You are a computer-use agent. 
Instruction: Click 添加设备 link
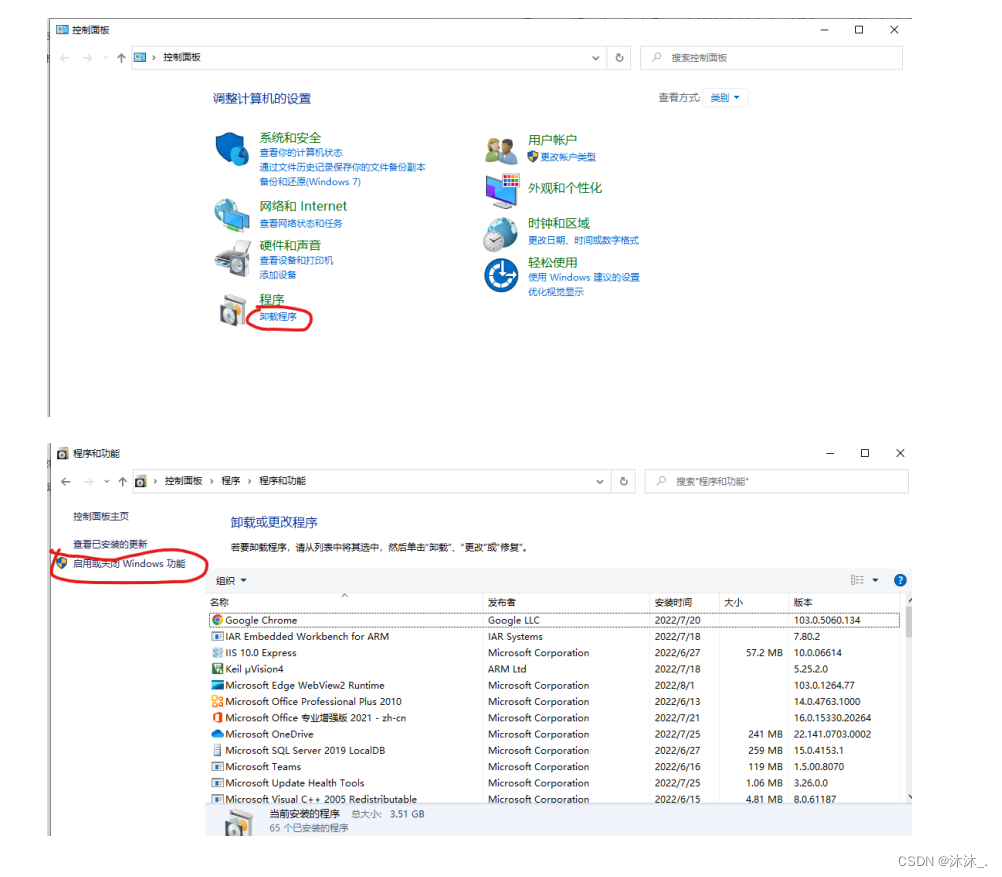point(277,275)
